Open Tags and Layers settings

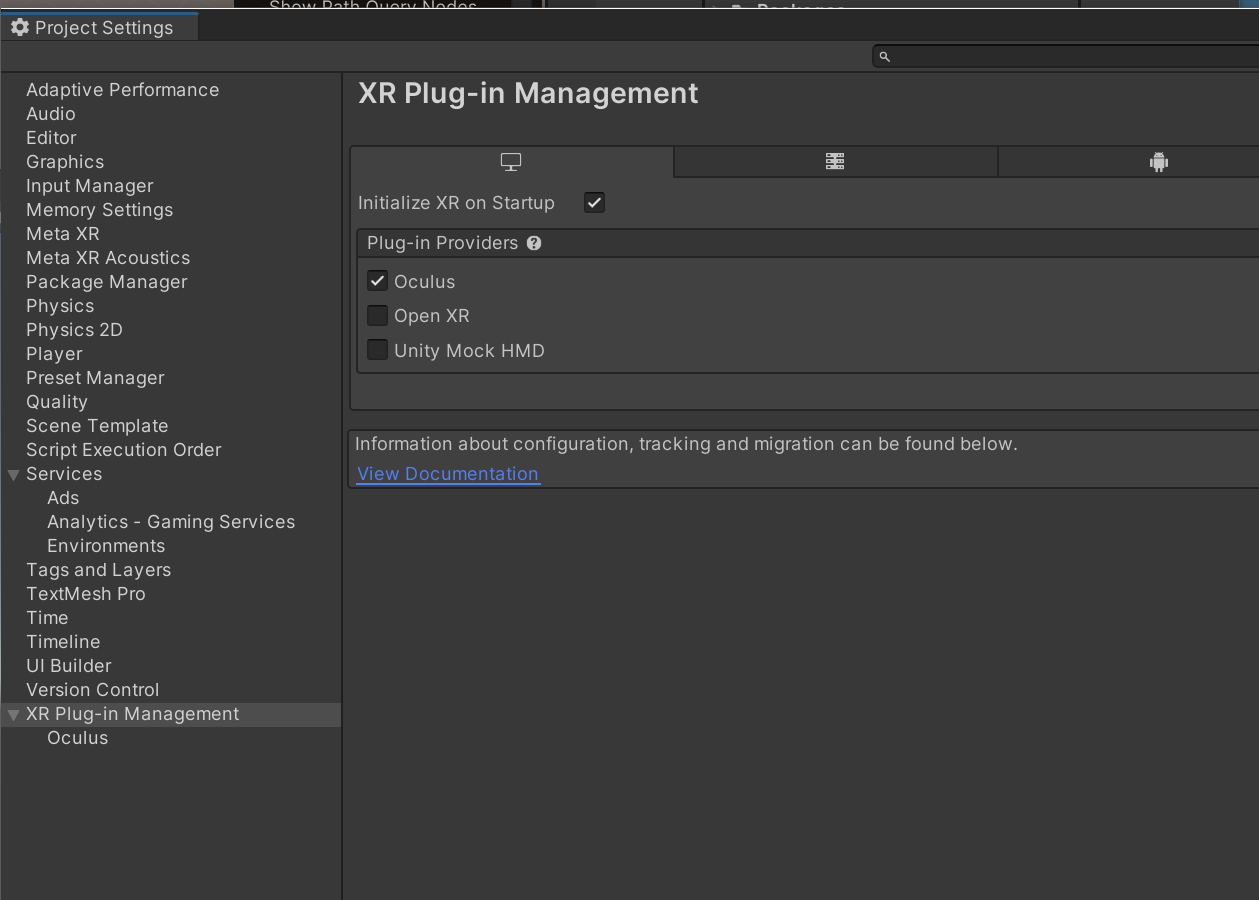point(98,570)
